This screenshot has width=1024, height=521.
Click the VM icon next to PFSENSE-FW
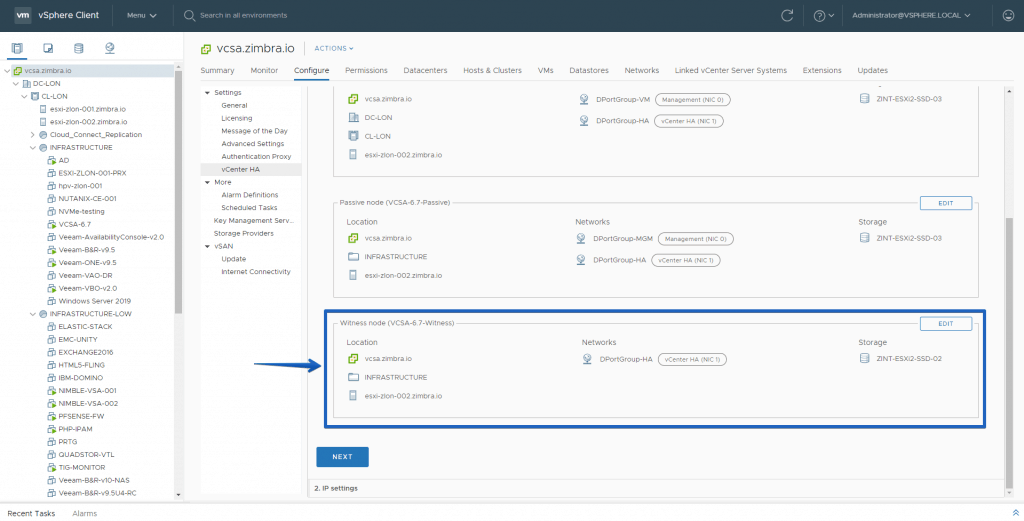[52, 416]
